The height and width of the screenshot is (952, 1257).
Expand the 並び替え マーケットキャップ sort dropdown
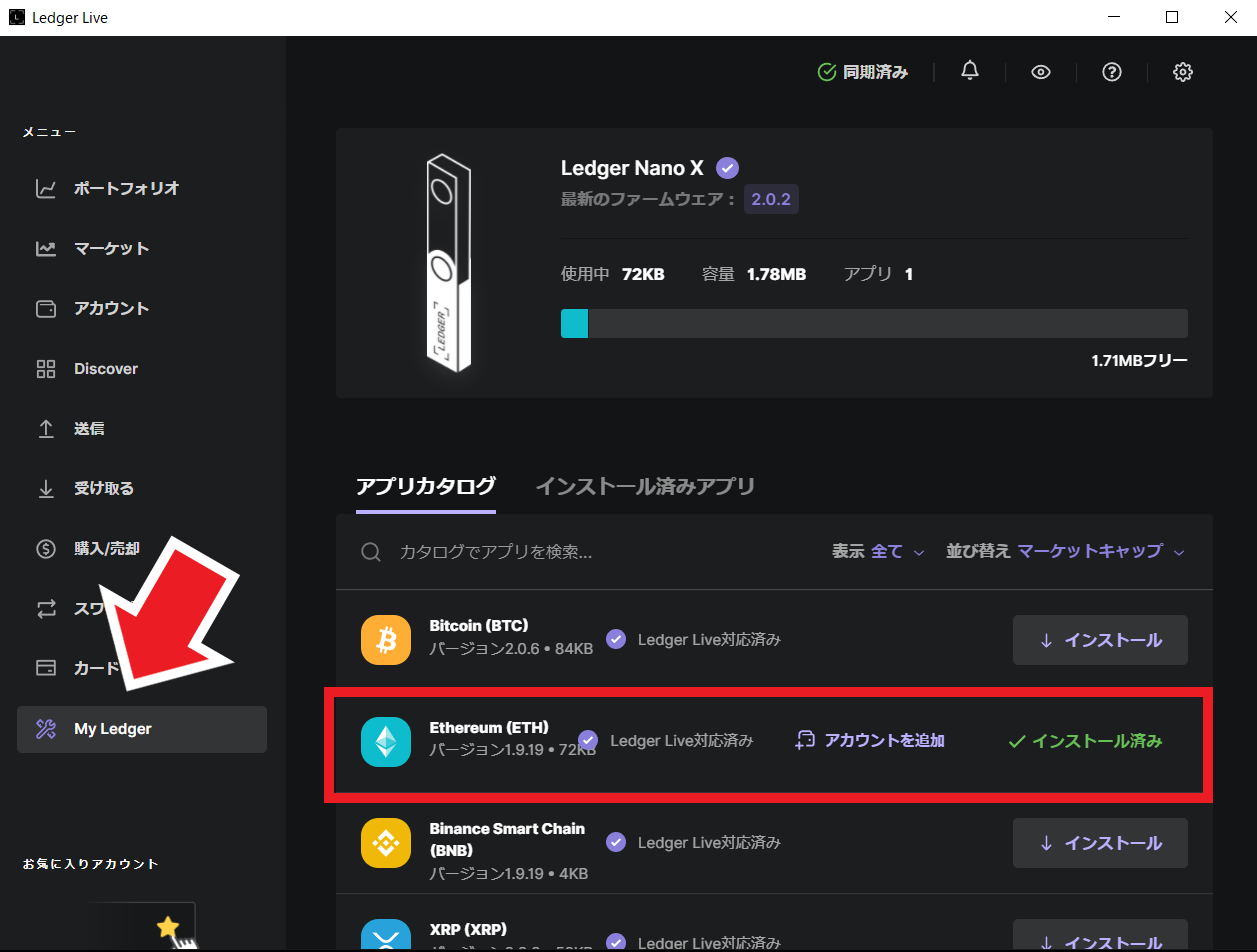[1065, 551]
